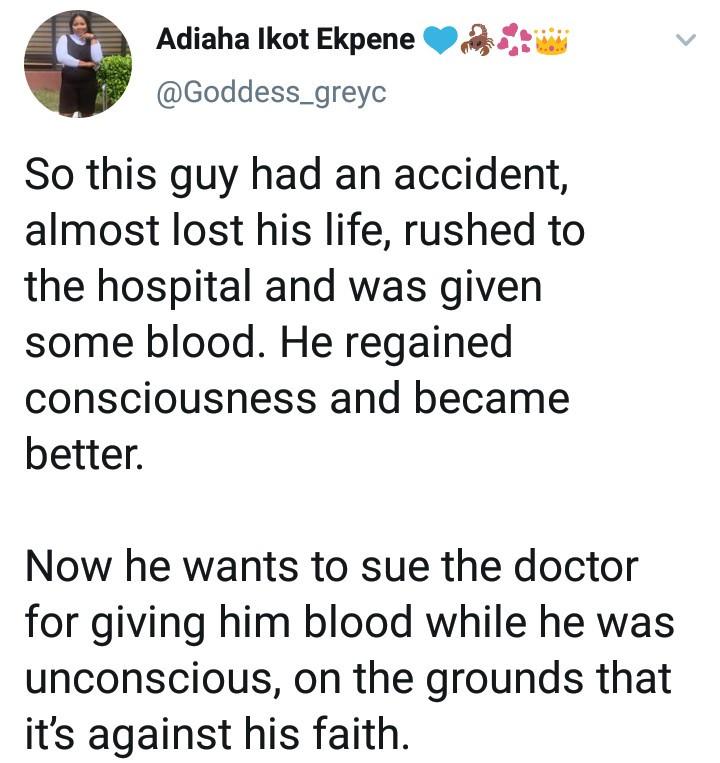Click the line "for giving him blood while he was"
720x763 pixels.
(x=349, y=624)
